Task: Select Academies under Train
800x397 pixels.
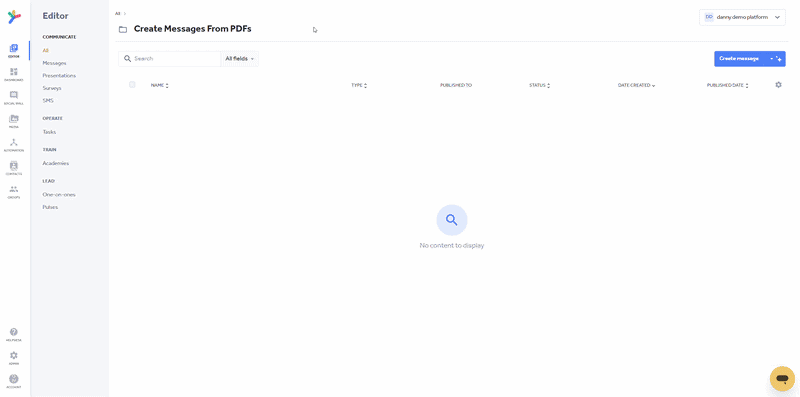Action: 56,163
